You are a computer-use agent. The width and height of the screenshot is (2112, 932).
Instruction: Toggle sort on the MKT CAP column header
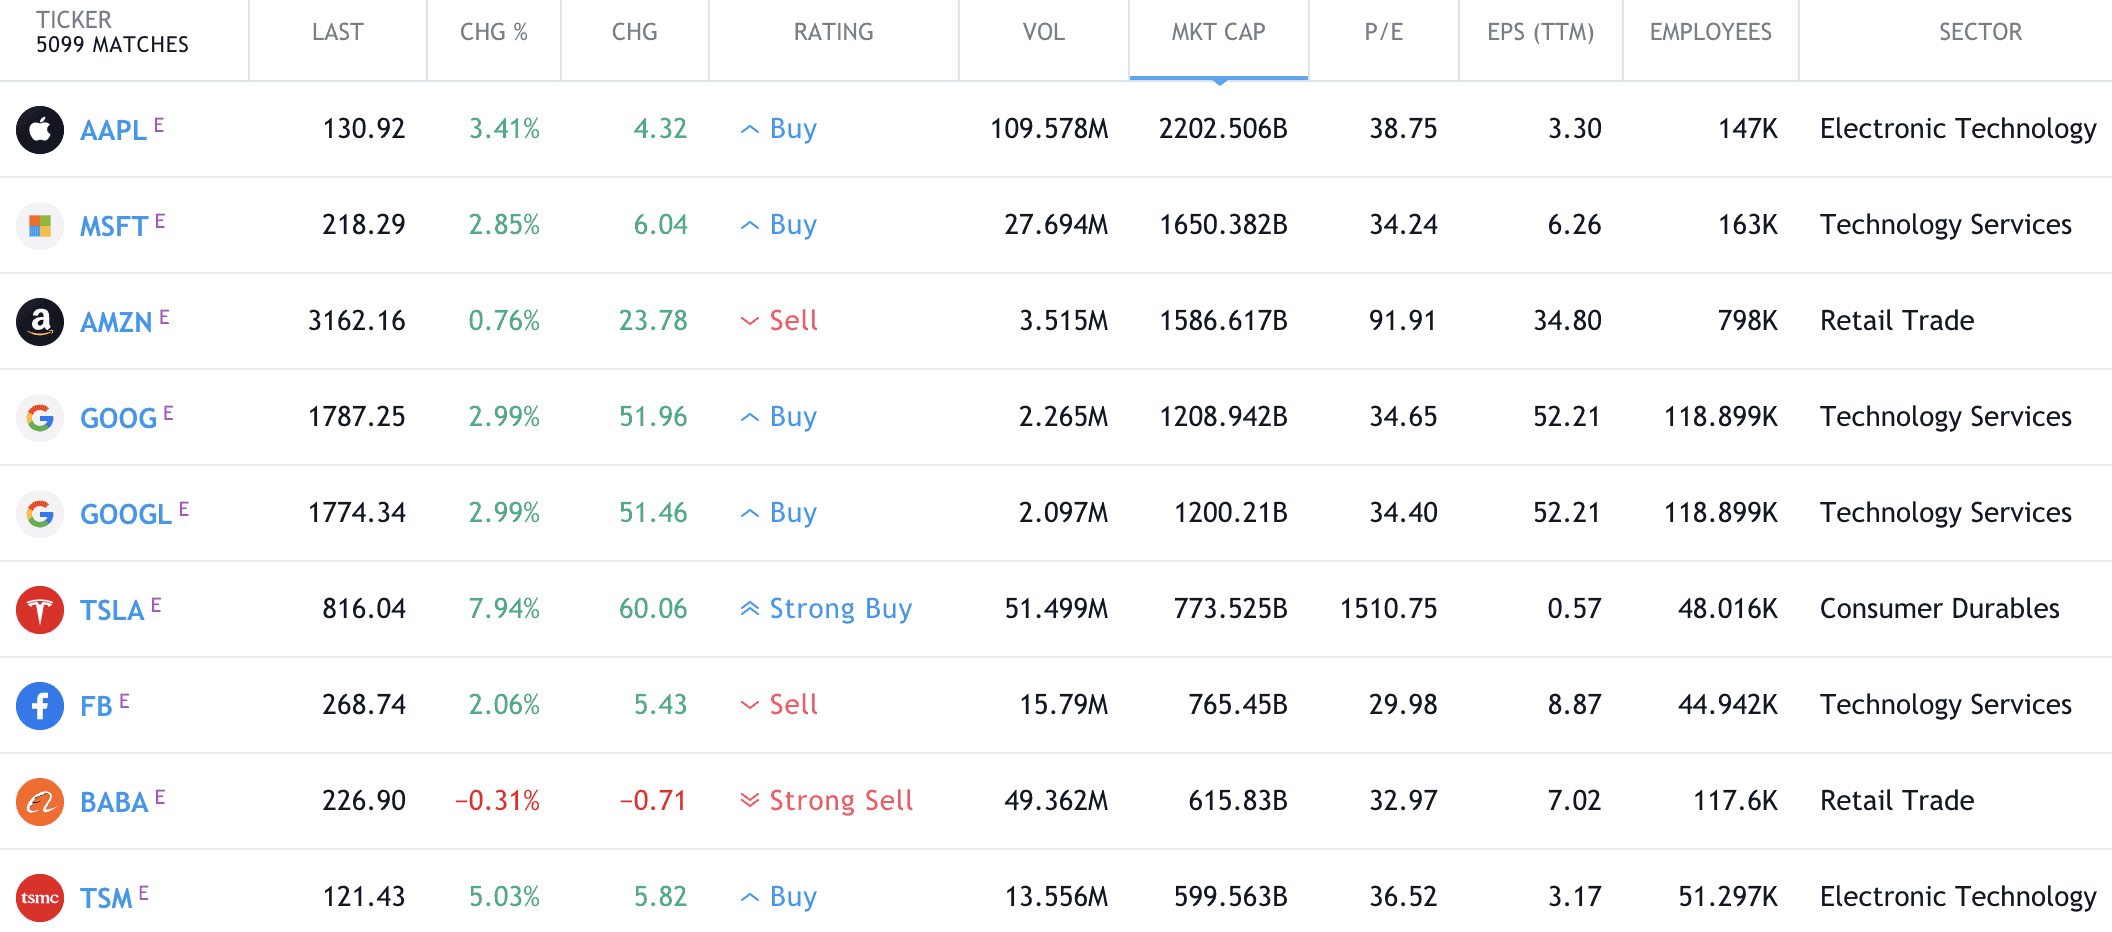(1218, 32)
